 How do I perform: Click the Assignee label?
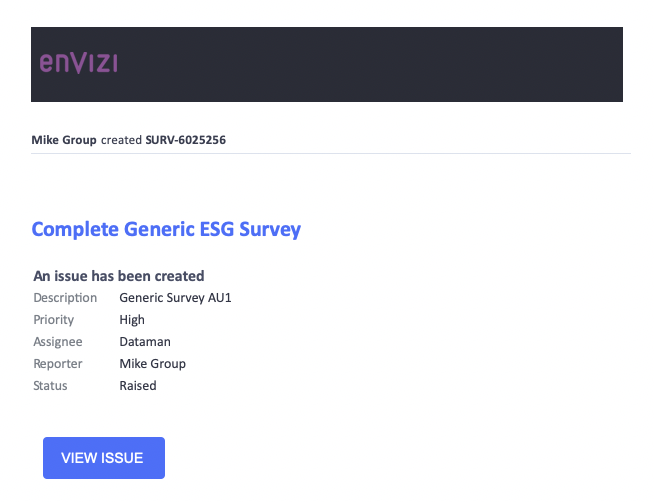58,342
